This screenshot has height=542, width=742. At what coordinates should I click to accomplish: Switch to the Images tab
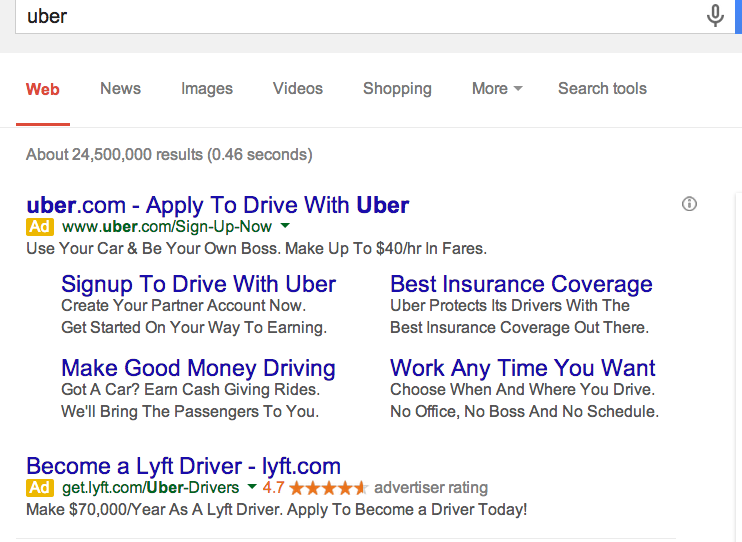click(207, 89)
